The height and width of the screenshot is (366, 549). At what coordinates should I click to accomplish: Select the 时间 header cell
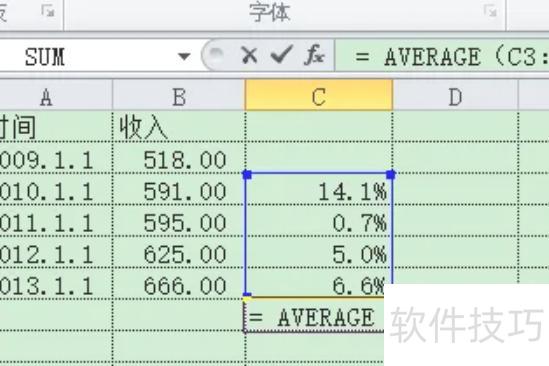(56, 127)
